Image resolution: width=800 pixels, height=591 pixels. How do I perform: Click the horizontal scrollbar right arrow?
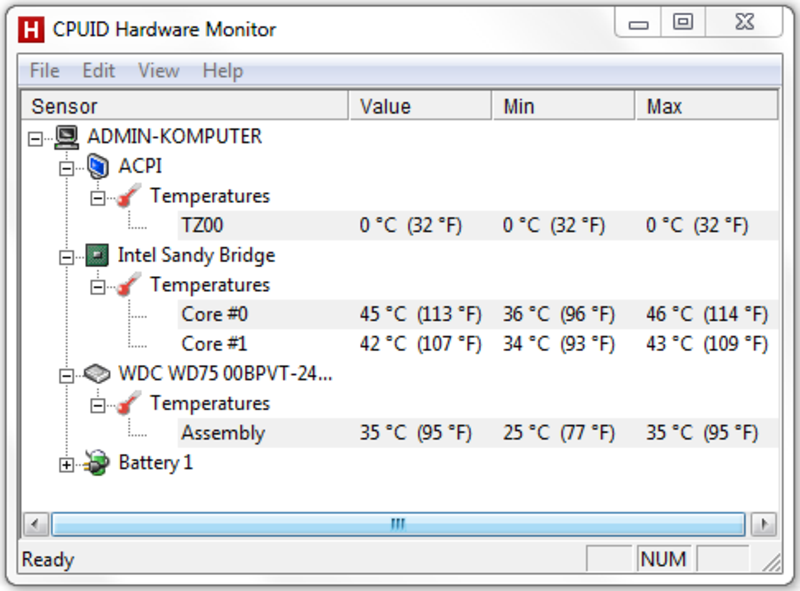[764, 524]
